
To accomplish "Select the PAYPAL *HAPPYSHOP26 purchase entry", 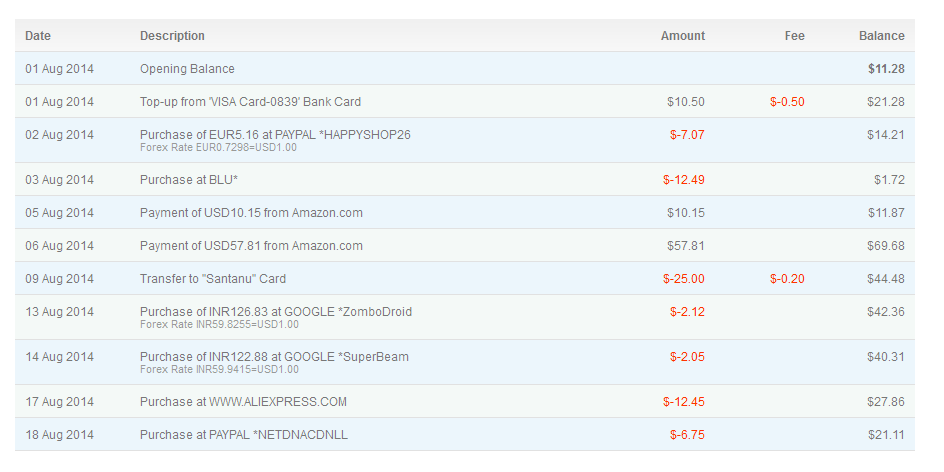I will click(x=275, y=134).
